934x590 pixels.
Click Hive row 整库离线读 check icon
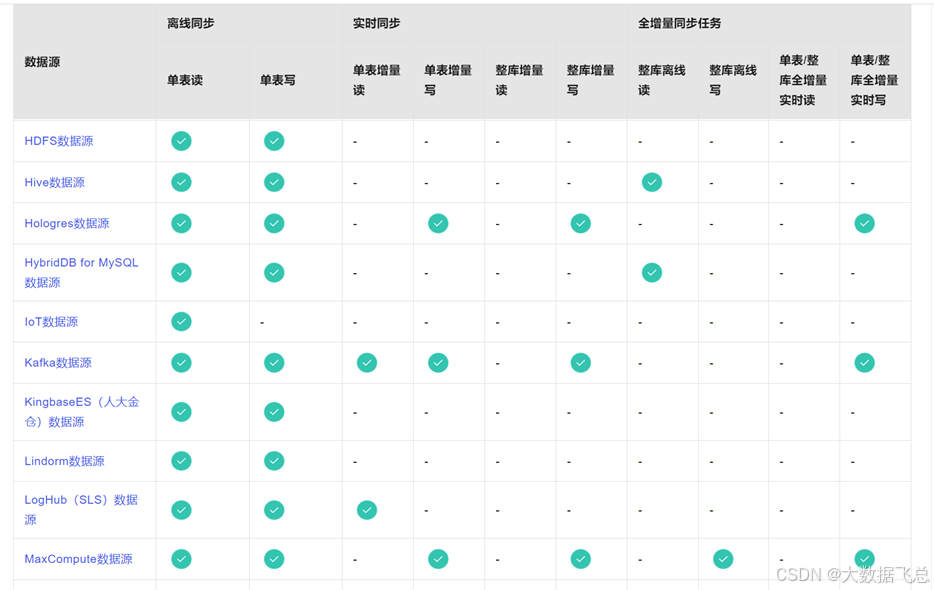pyautogui.click(x=652, y=182)
